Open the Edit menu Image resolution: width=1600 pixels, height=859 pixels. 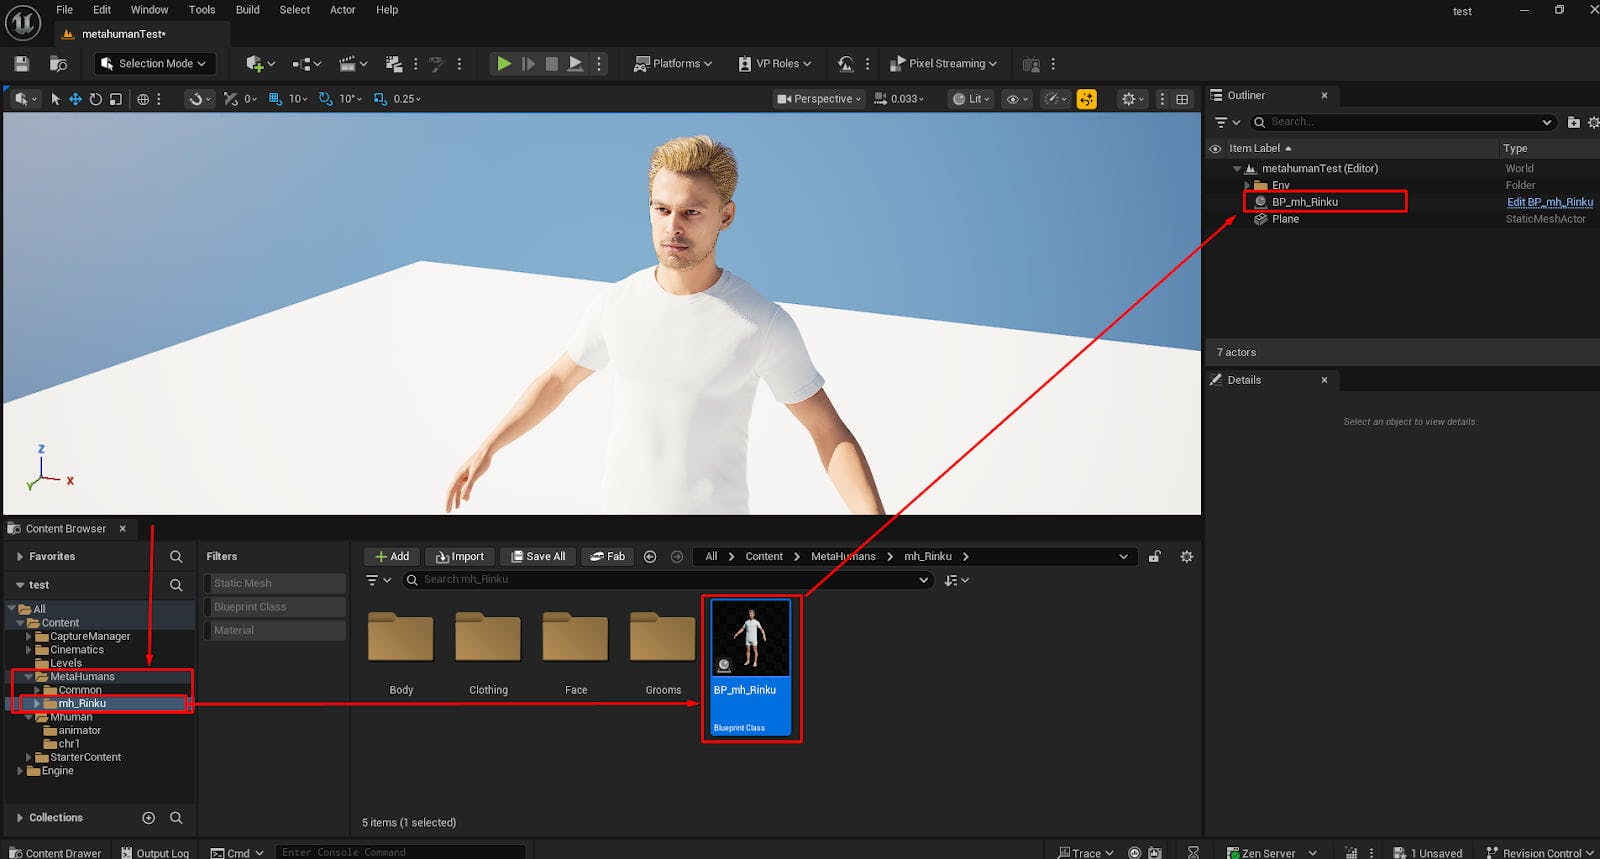102,10
